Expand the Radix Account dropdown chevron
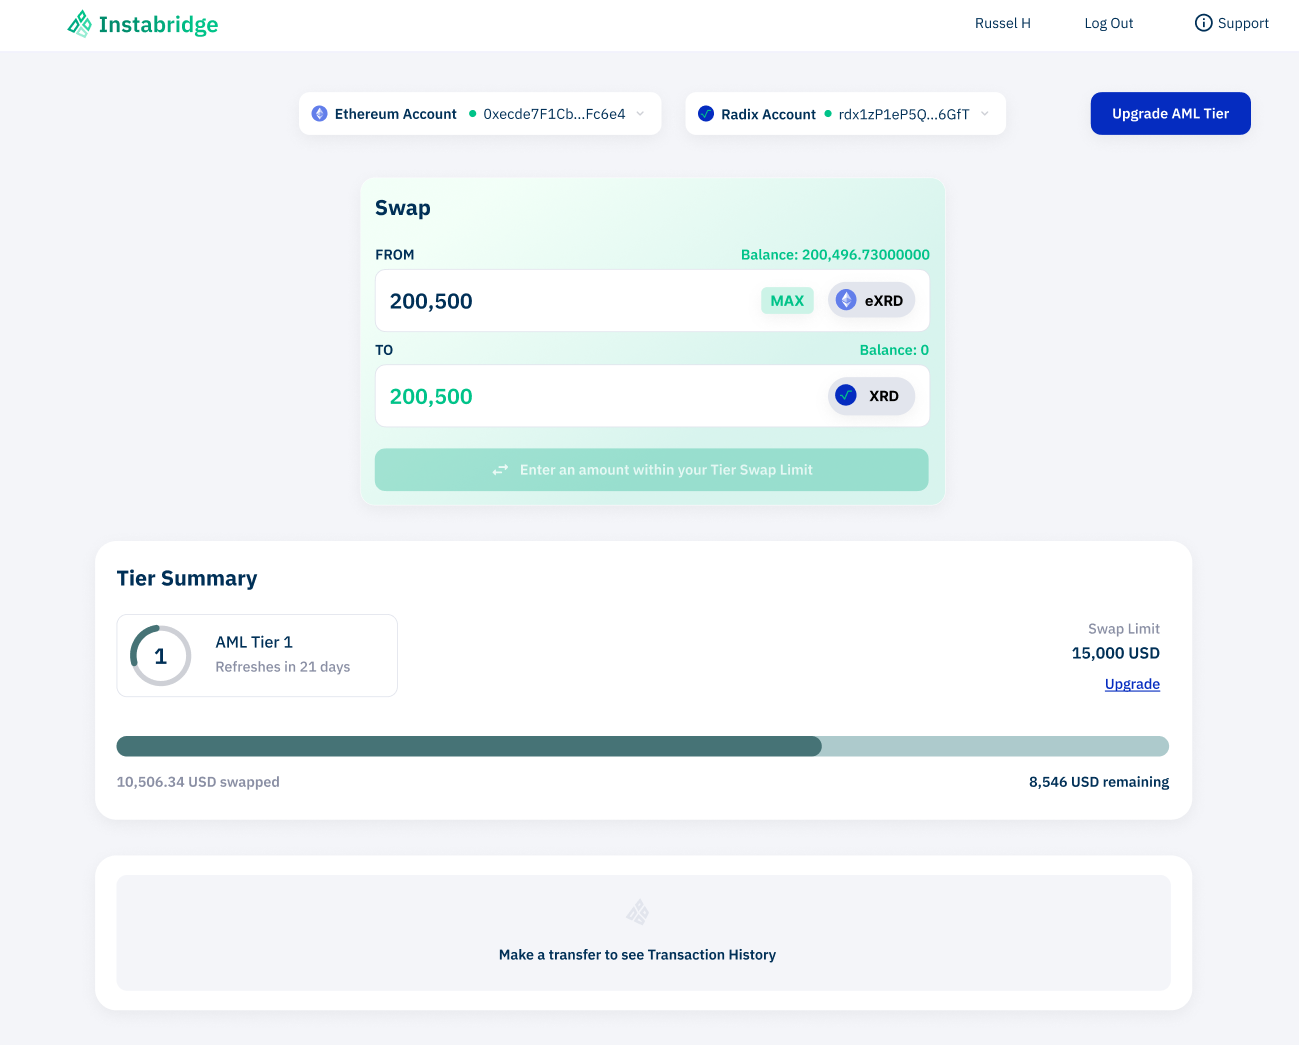This screenshot has height=1045, width=1299. pos(985,114)
